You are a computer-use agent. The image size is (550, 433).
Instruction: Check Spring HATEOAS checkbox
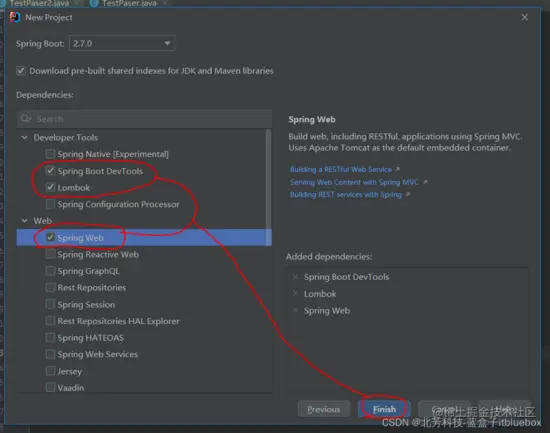51,338
